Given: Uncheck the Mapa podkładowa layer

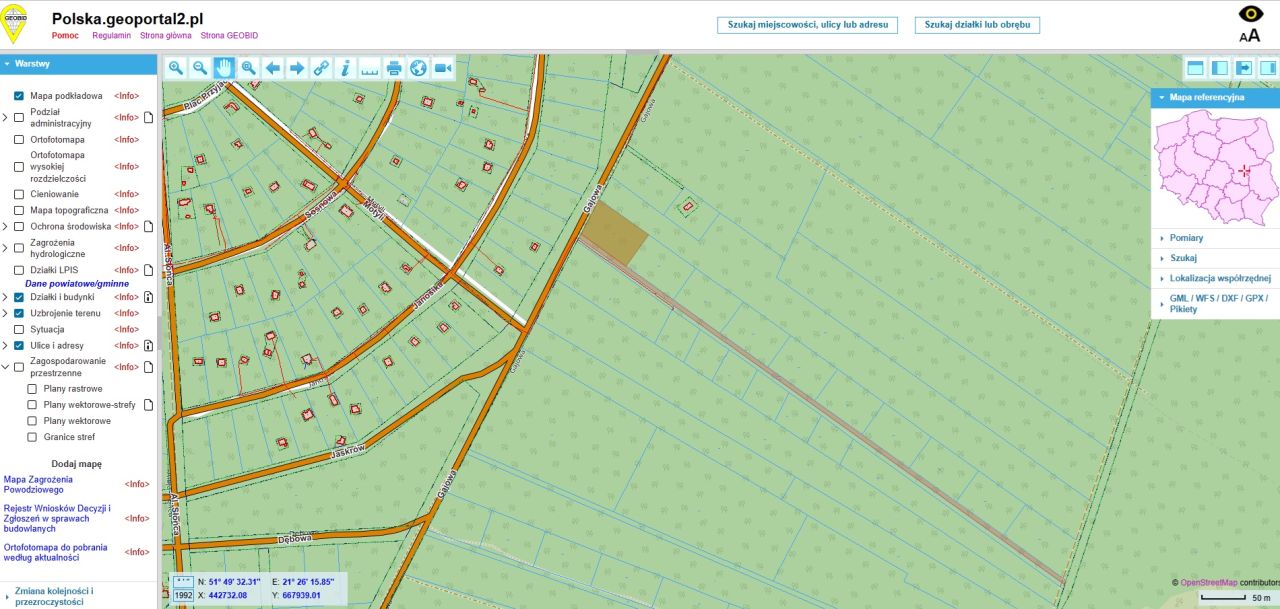Looking at the screenshot, I should (x=19, y=96).
